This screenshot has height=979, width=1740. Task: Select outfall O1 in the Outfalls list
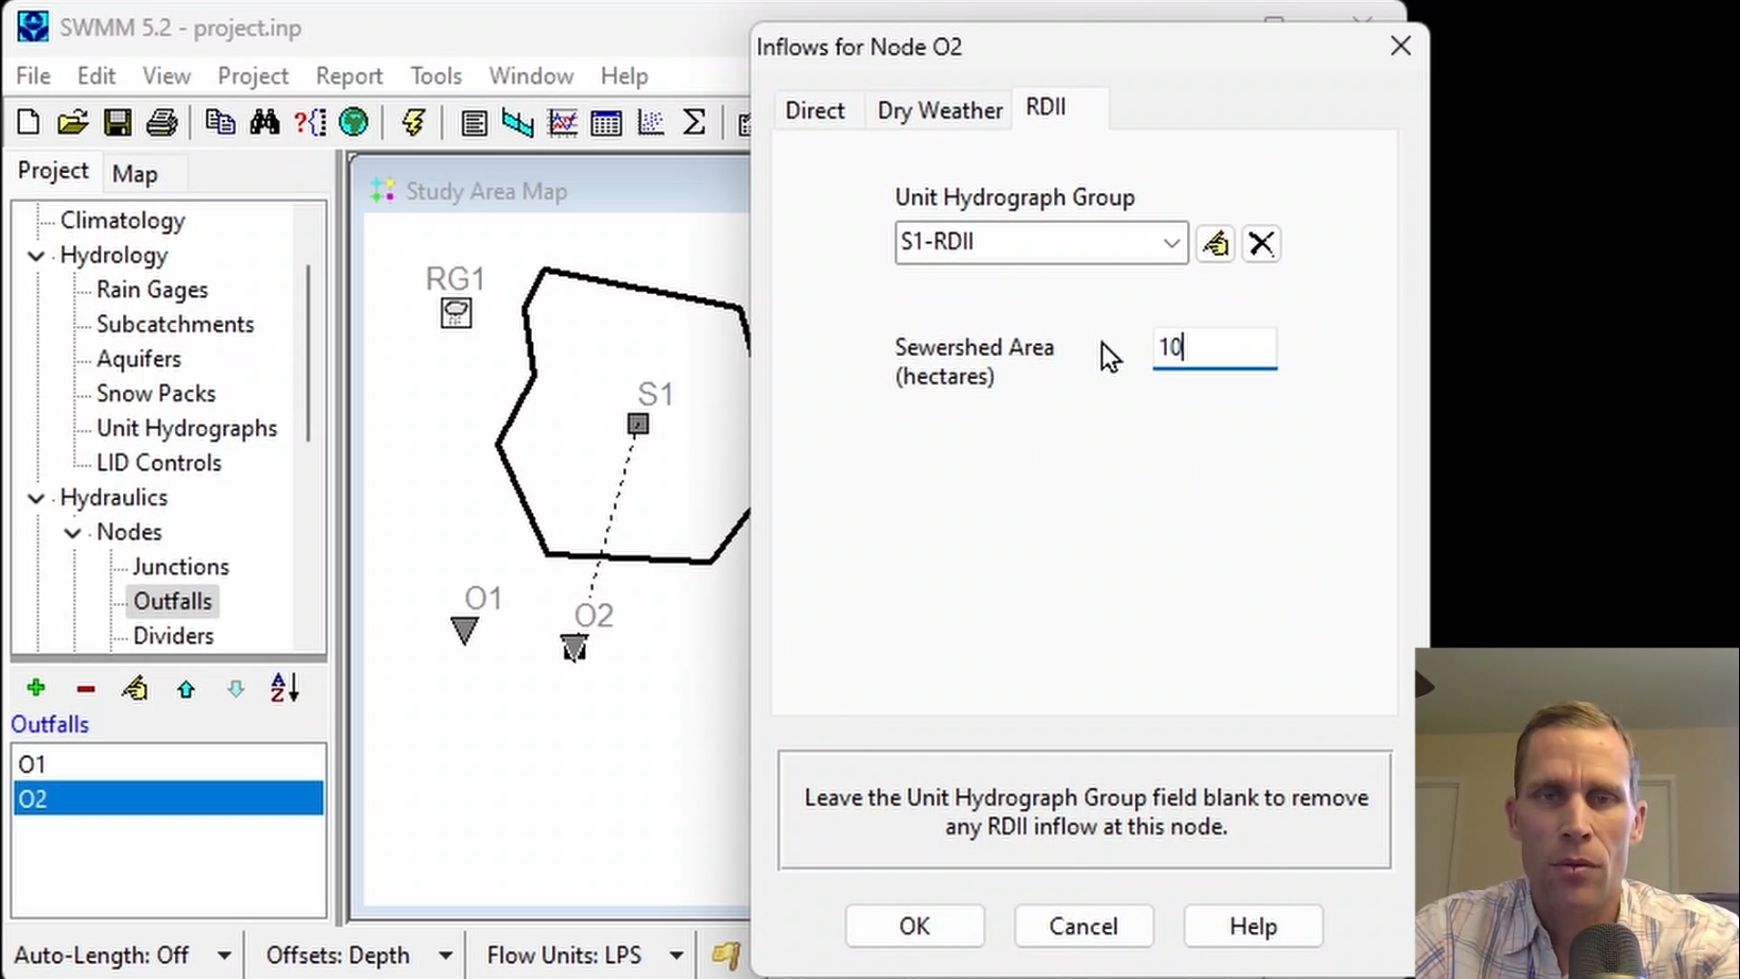(168, 764)
